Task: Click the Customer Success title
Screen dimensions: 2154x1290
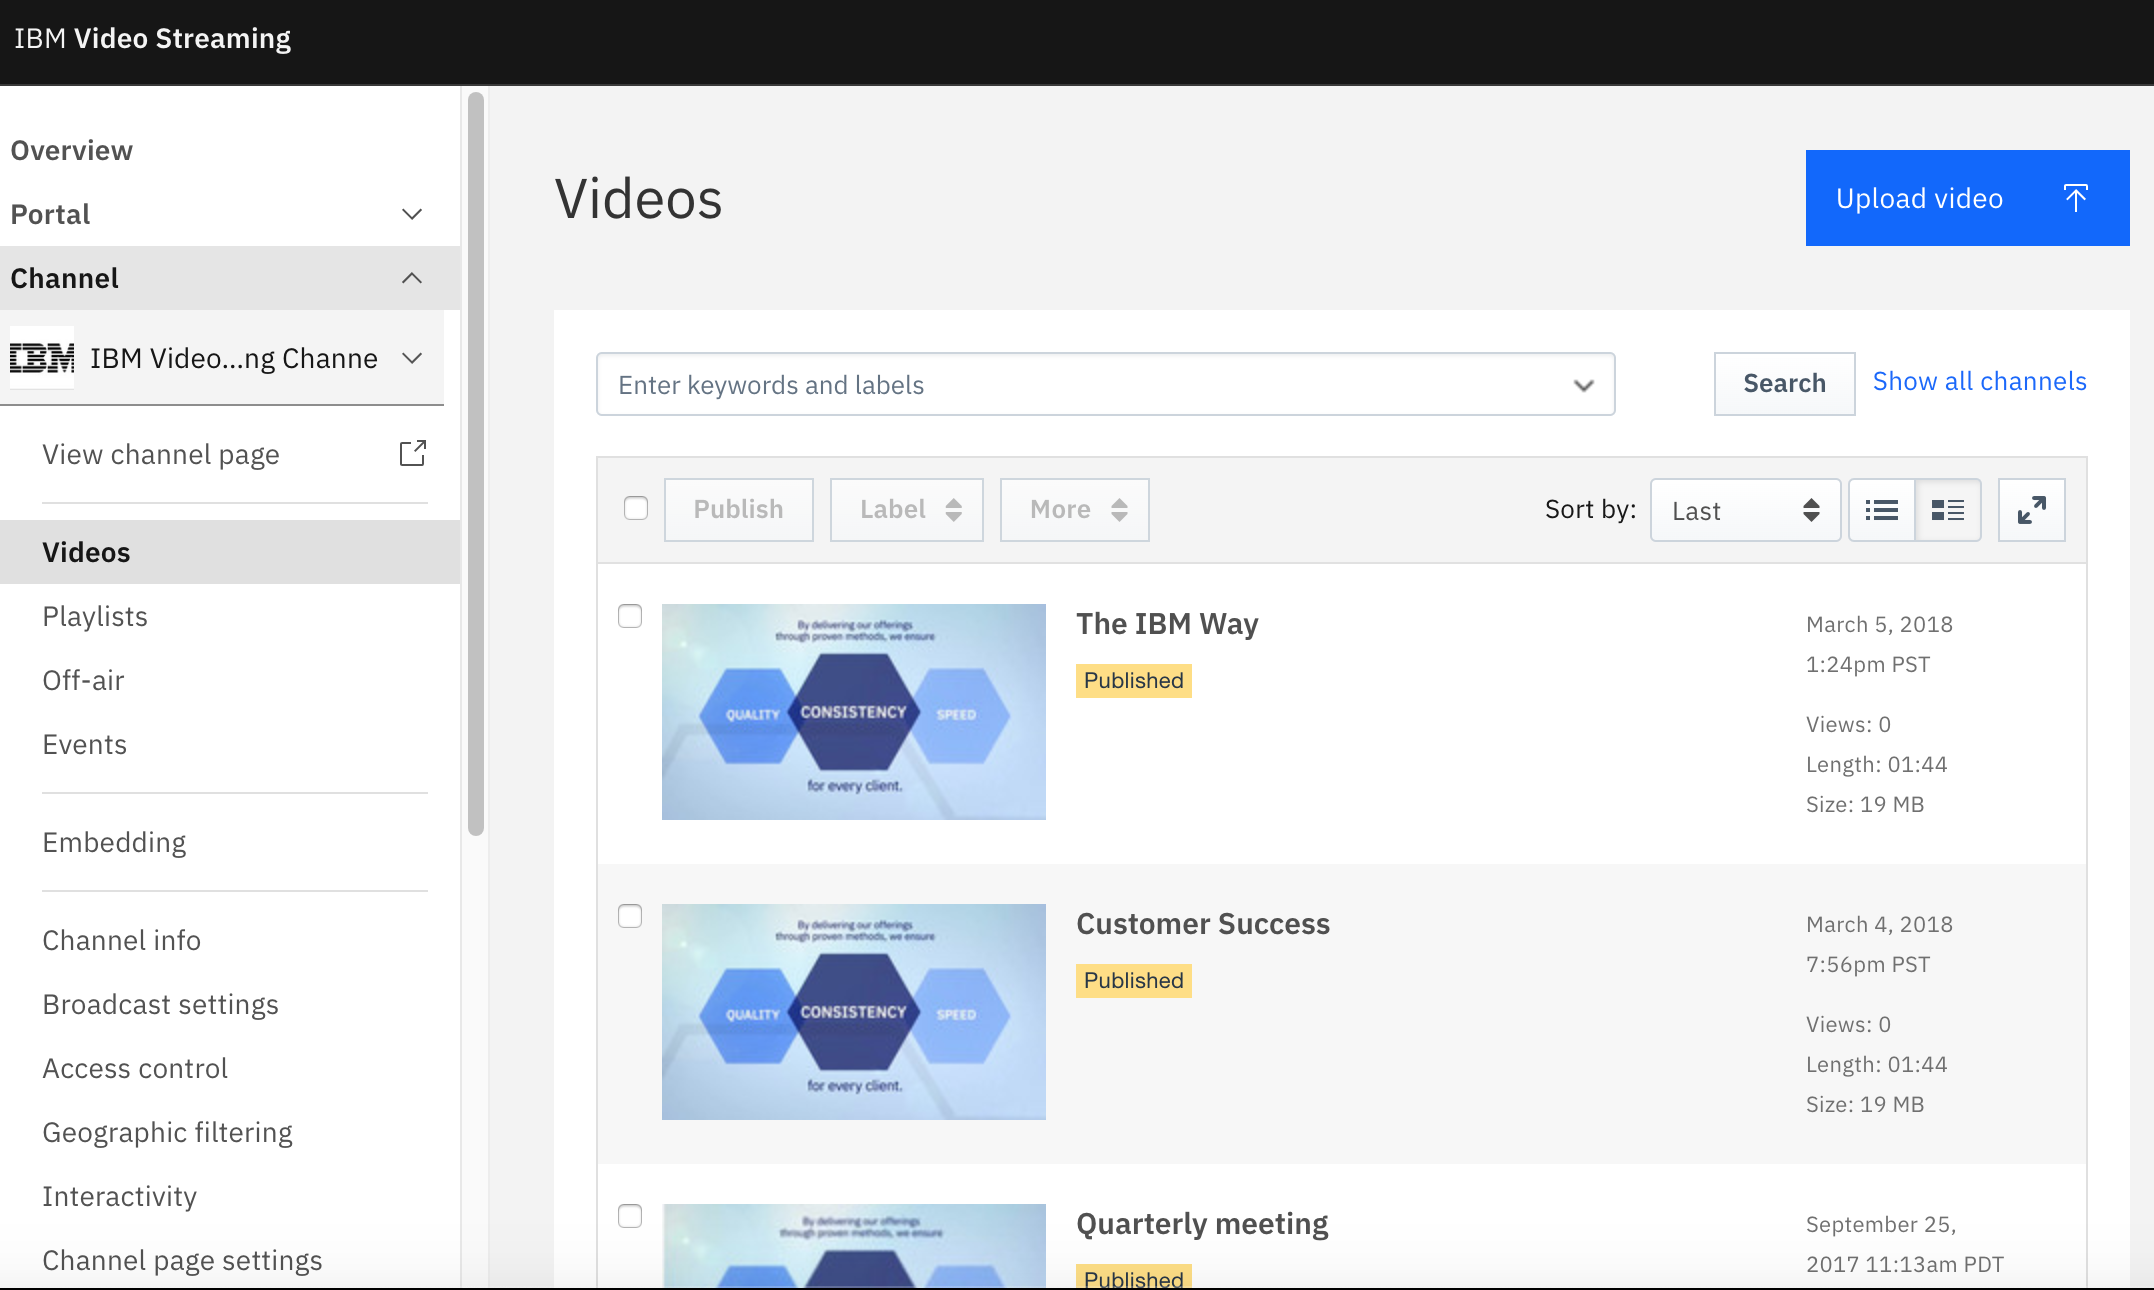Action: [1203, 924]
